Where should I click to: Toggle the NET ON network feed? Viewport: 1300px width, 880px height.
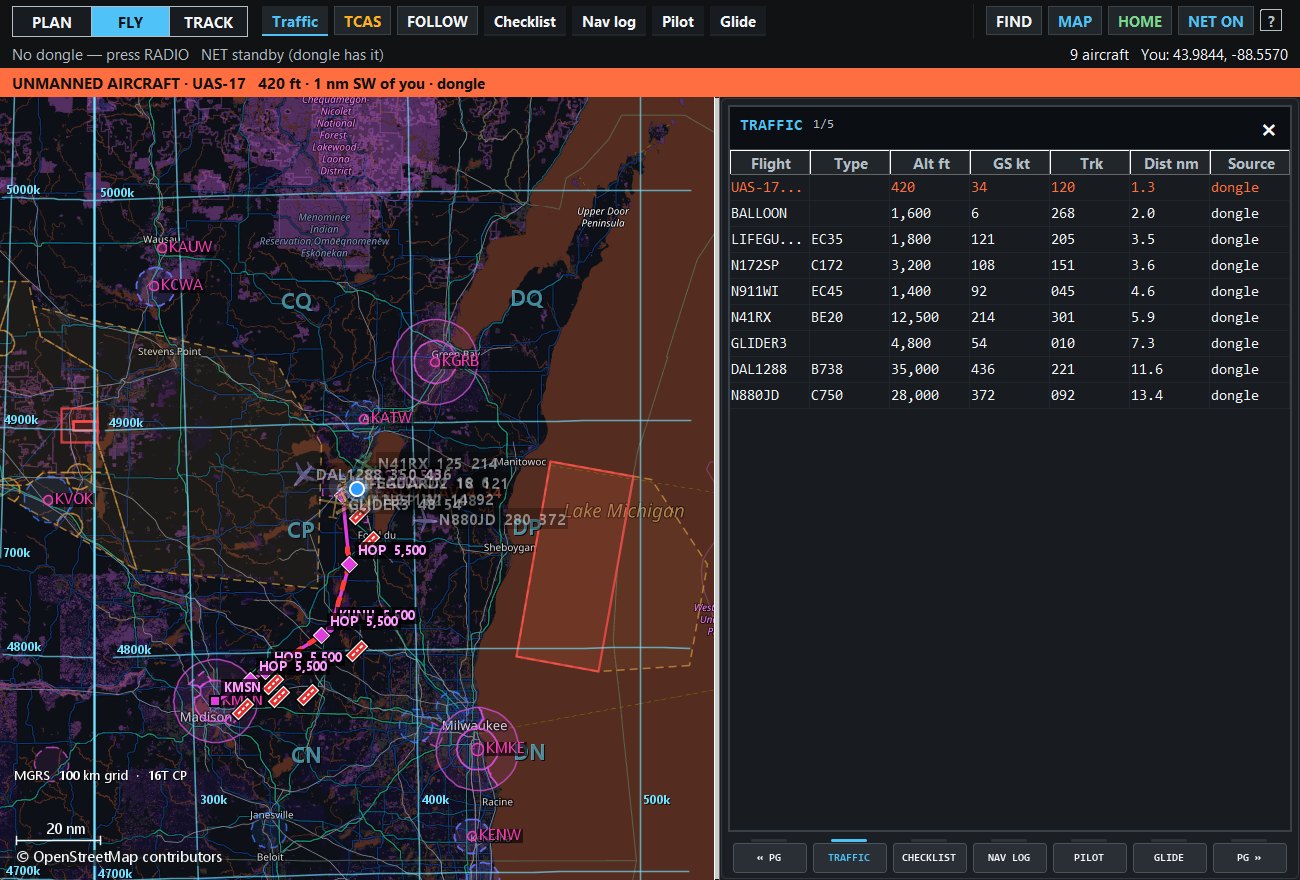click(x=1216, y=21)
